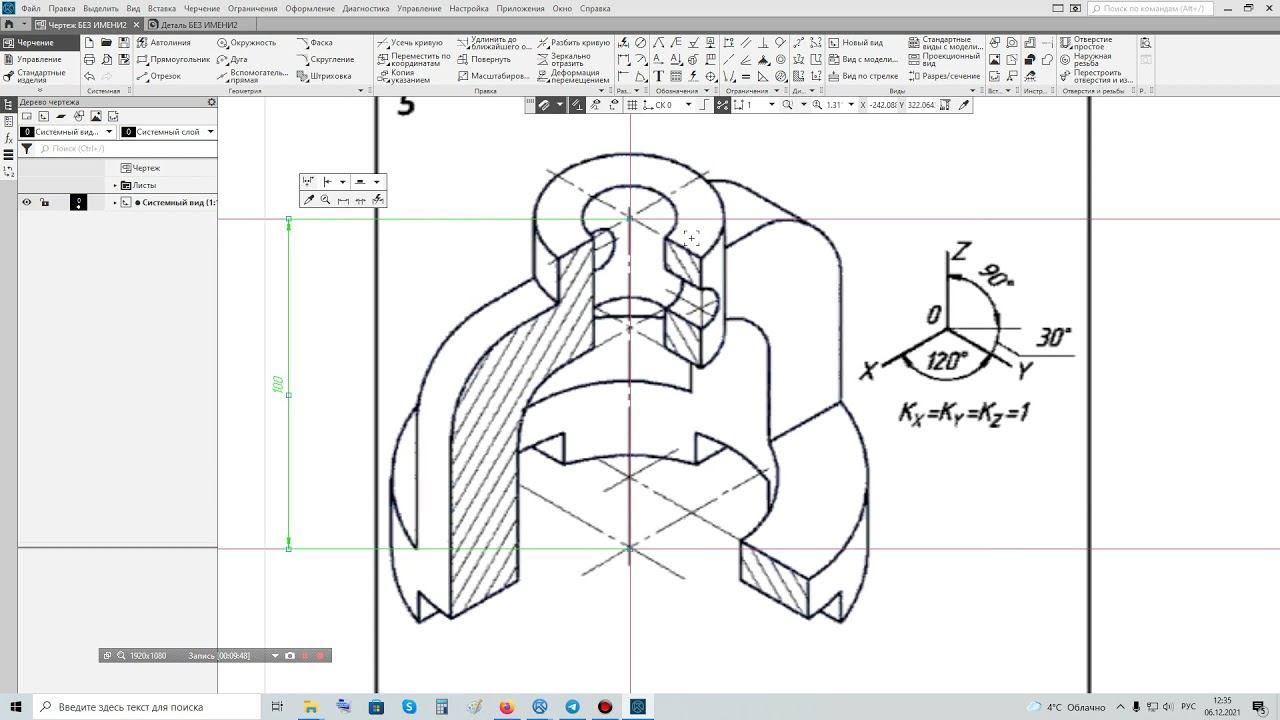Toggle the filter funnel in tree panel
Image resolution: width=1280 pixels, height=720 pixels.
click(27, 149)
